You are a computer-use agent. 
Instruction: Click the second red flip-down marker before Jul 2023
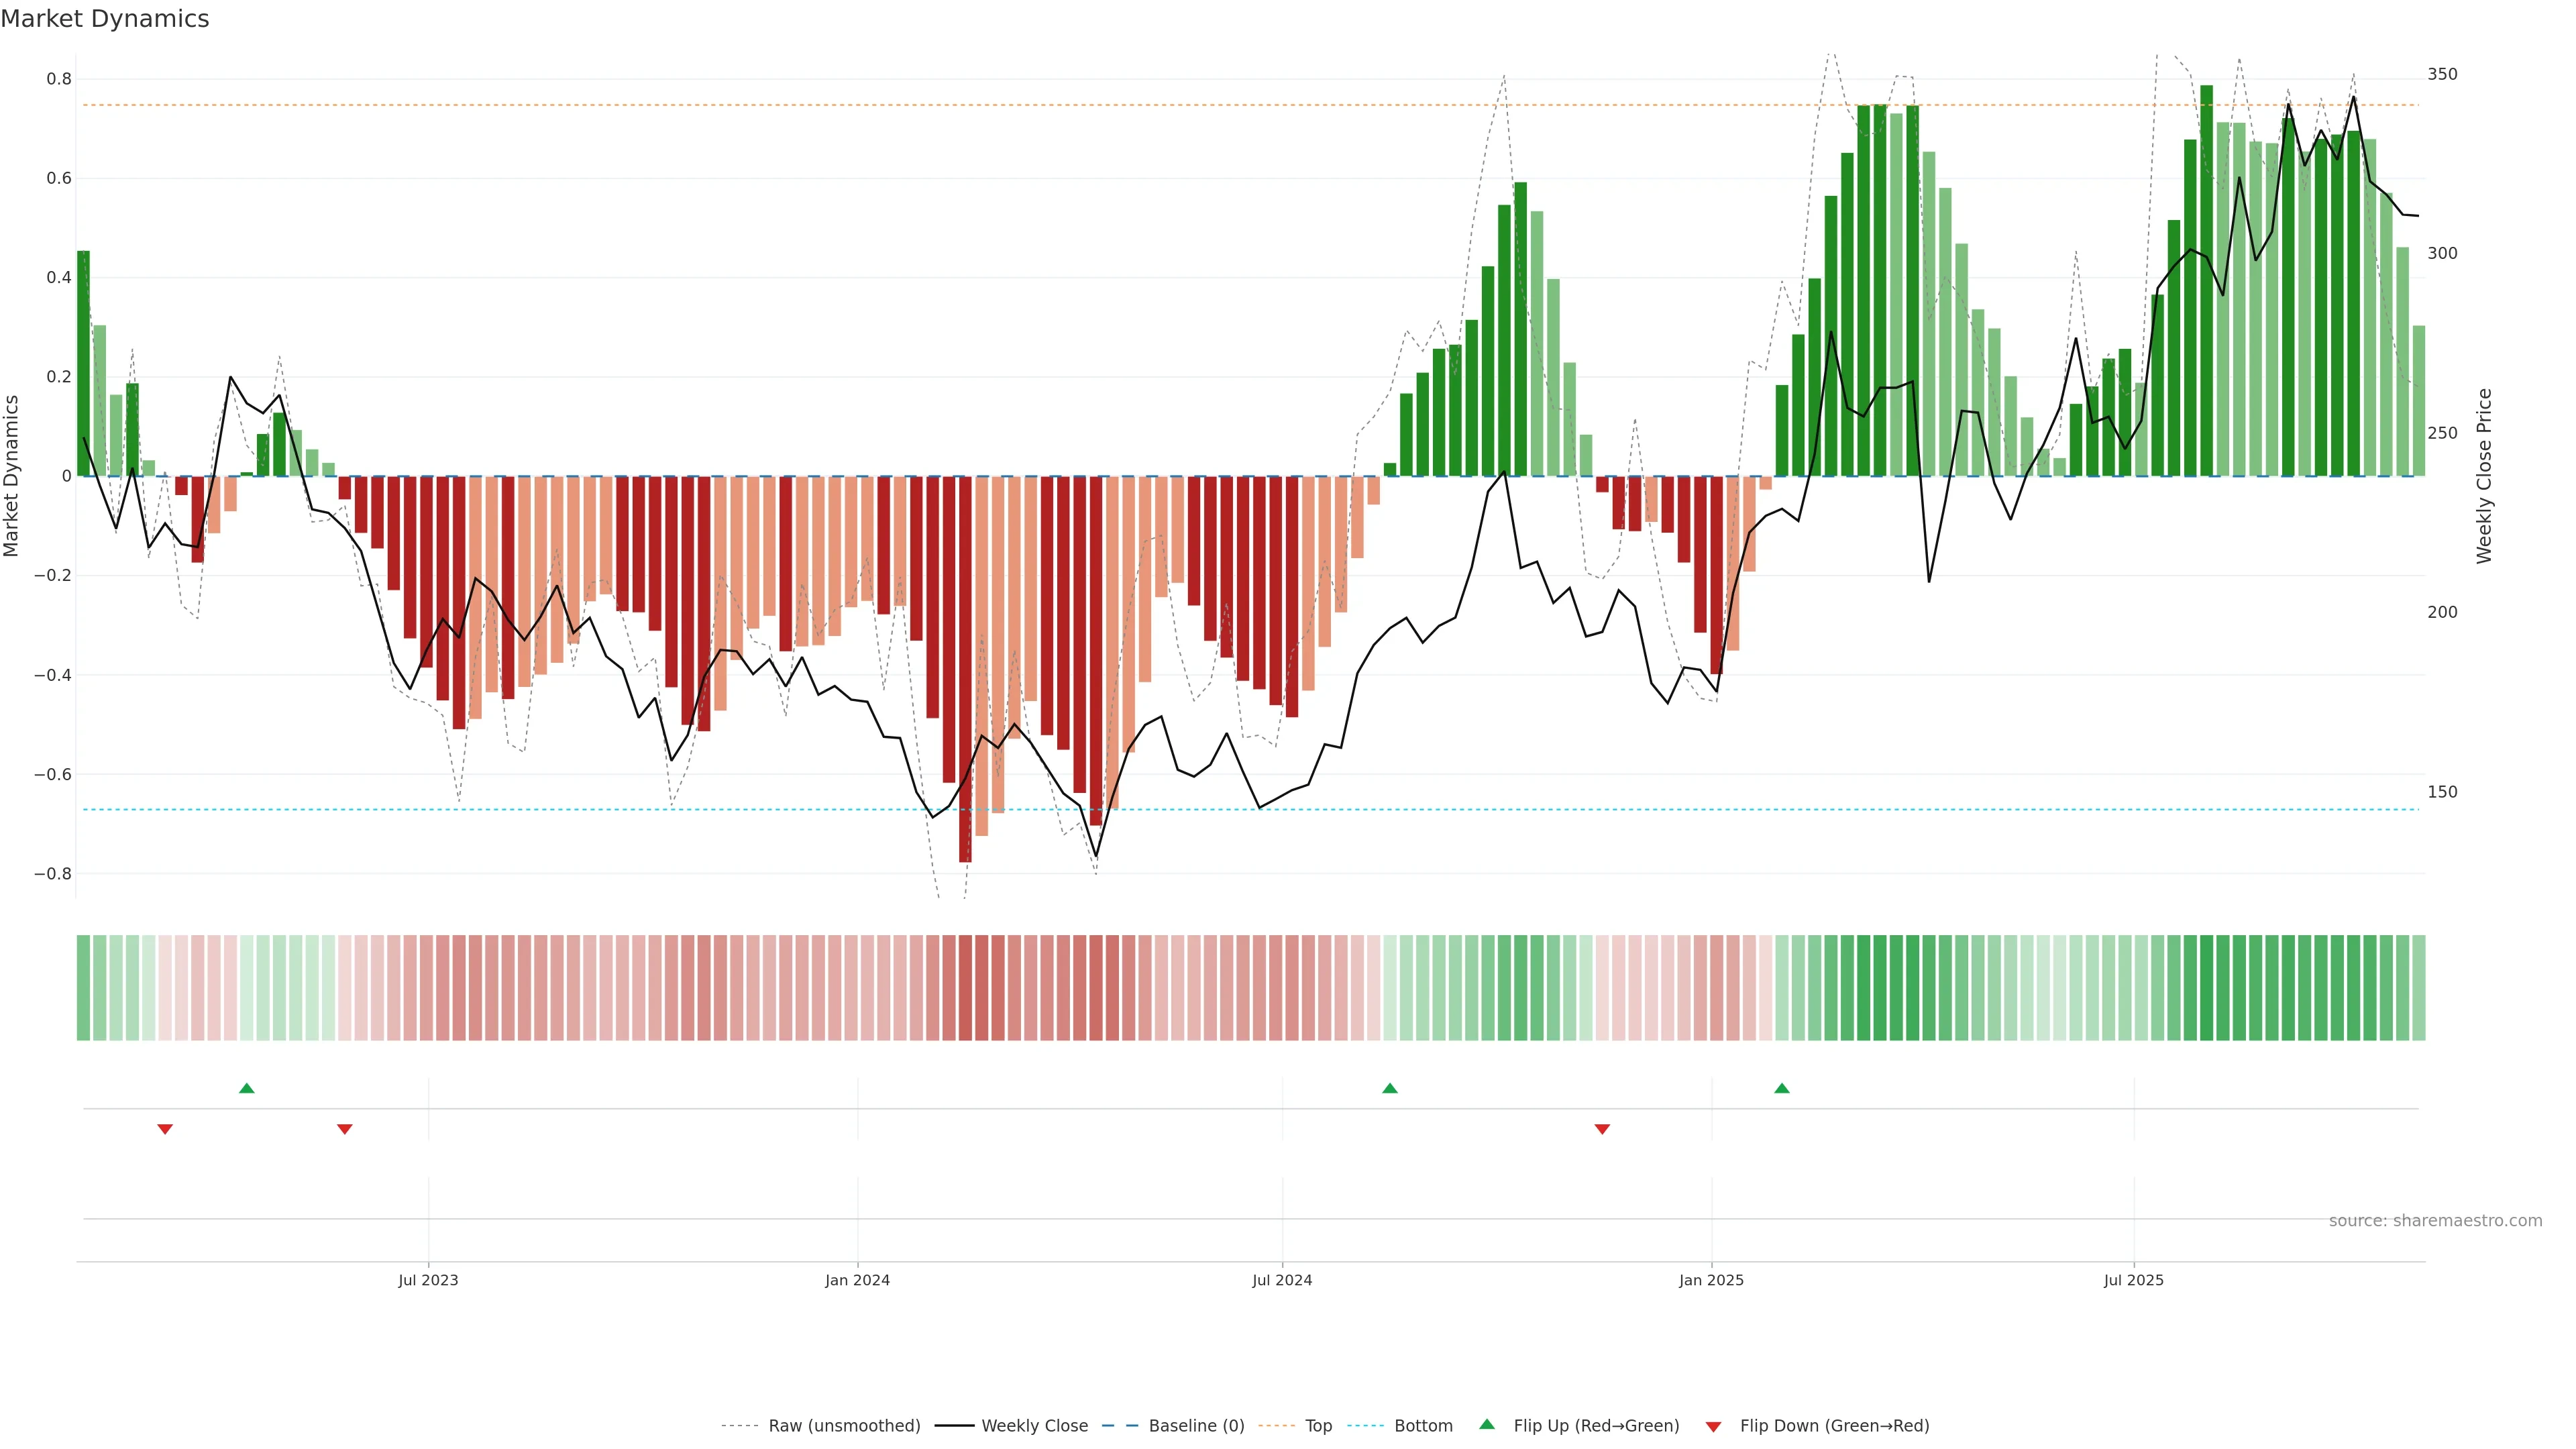click(x=345, y=1129)
